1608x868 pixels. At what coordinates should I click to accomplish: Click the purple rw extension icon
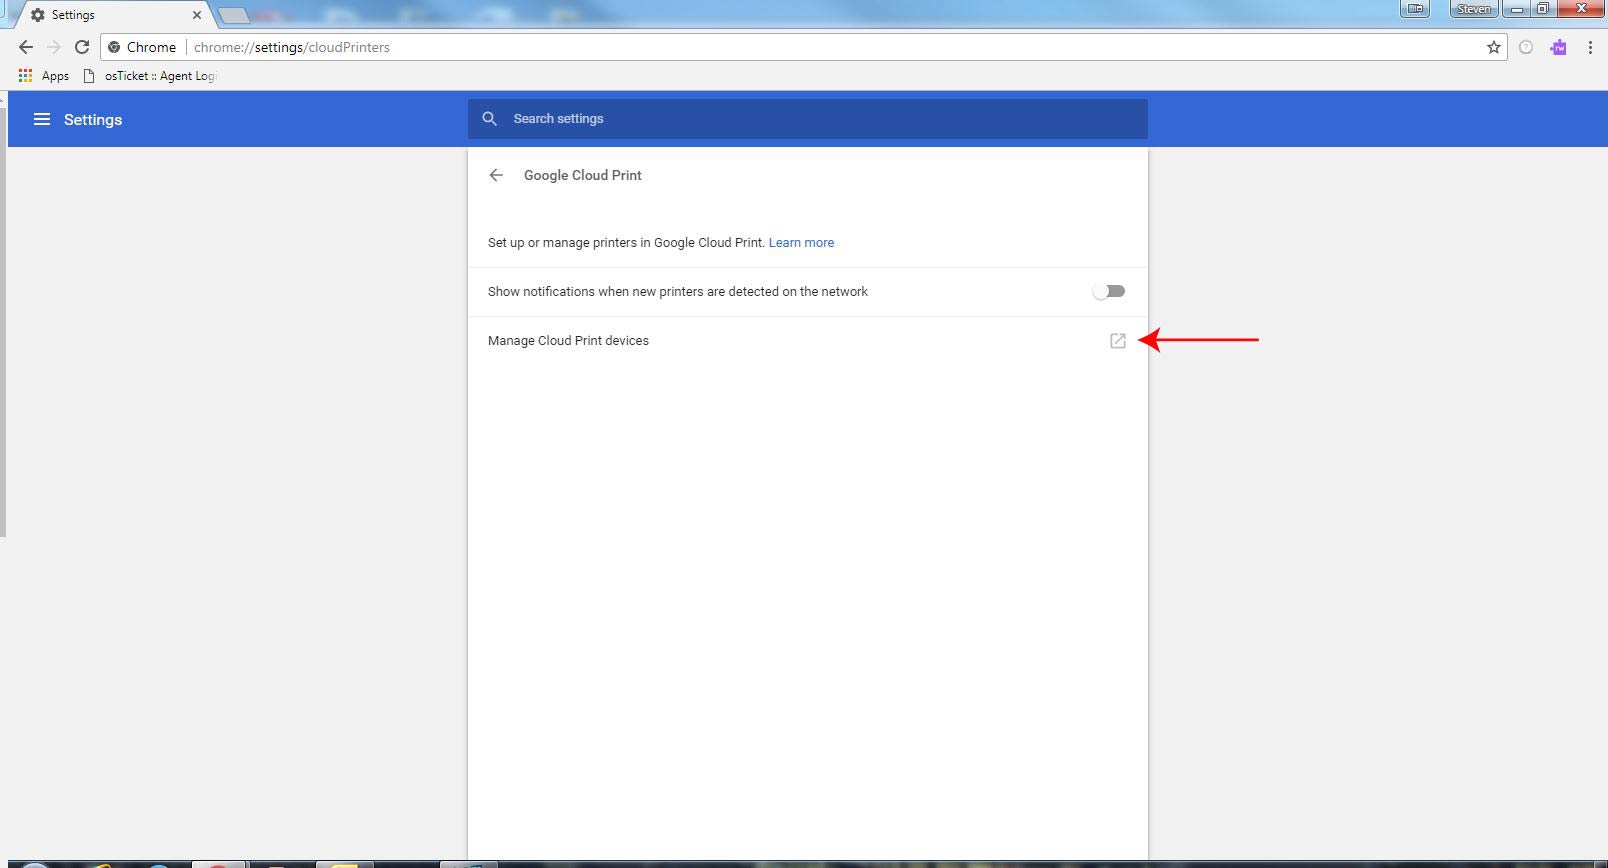pyautogui.click(x=1557, y=47)
